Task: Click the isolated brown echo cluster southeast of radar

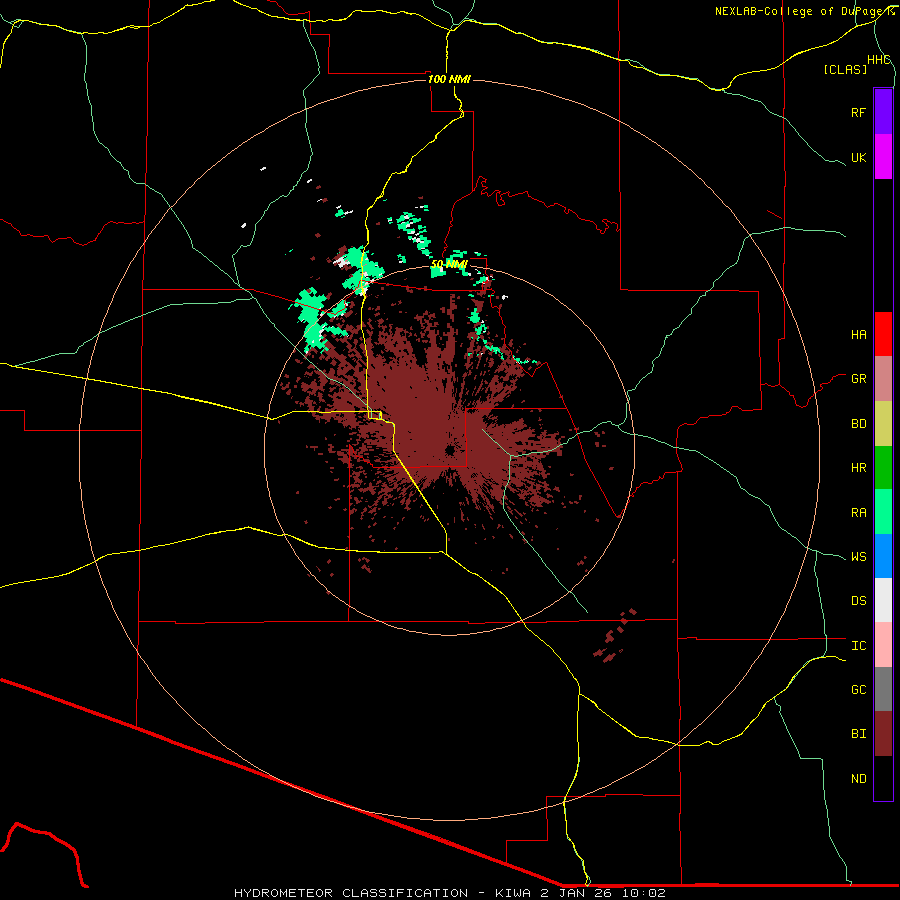Action: click(617, 635)
